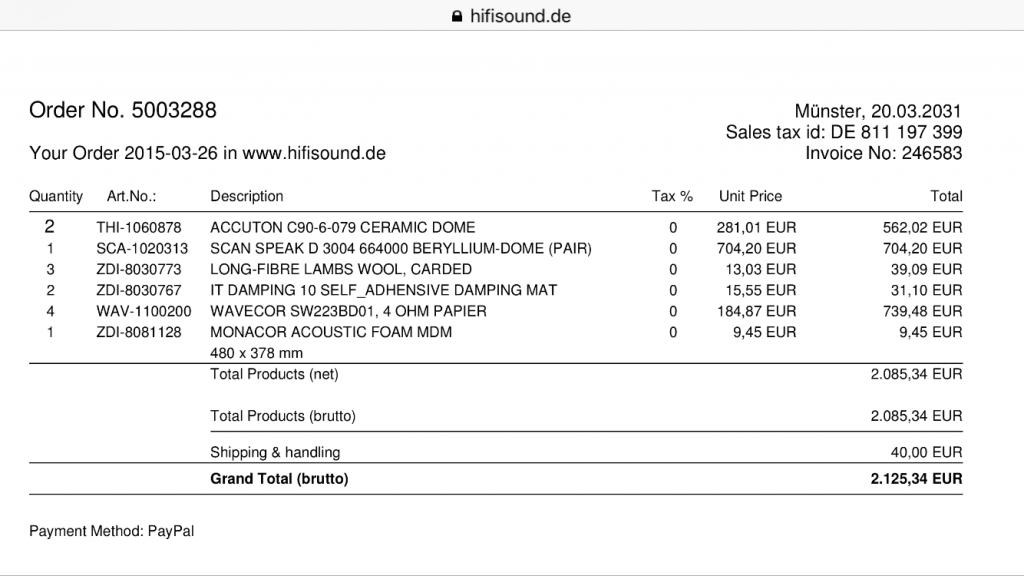The width and height of the screenshot is (1024, 576).
Task: Click the Shipping & handling label
Action: pos(275,453)
